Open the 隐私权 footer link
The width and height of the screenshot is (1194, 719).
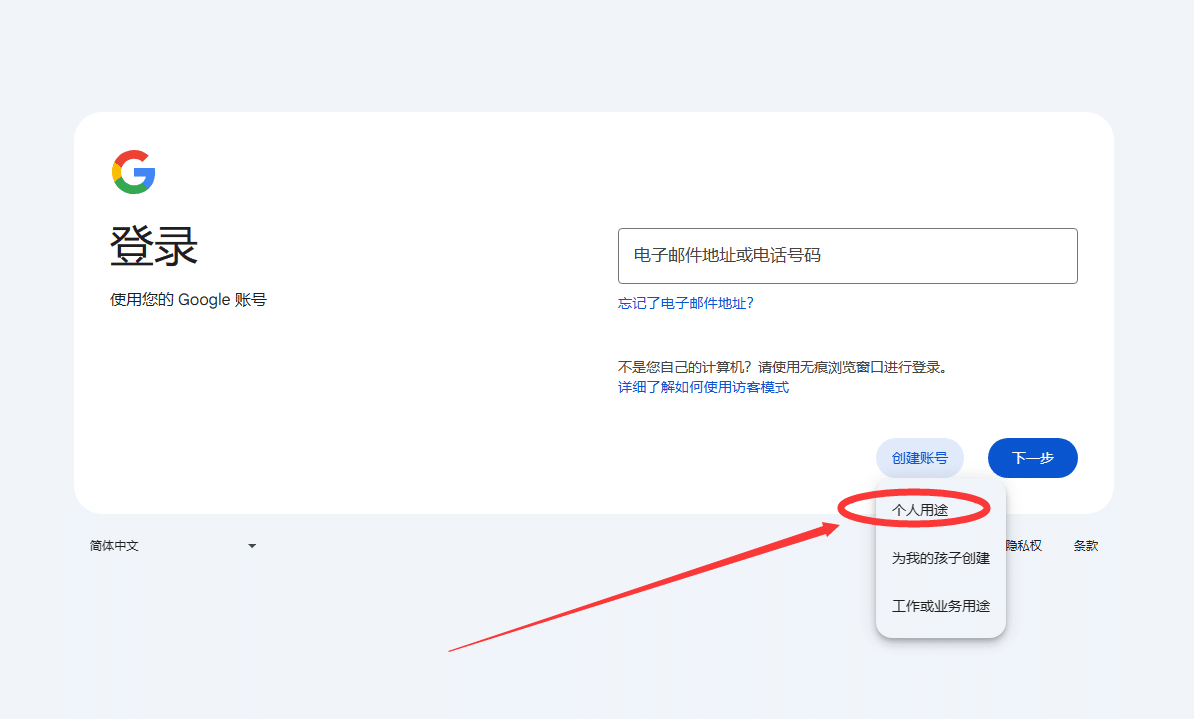1023,546
